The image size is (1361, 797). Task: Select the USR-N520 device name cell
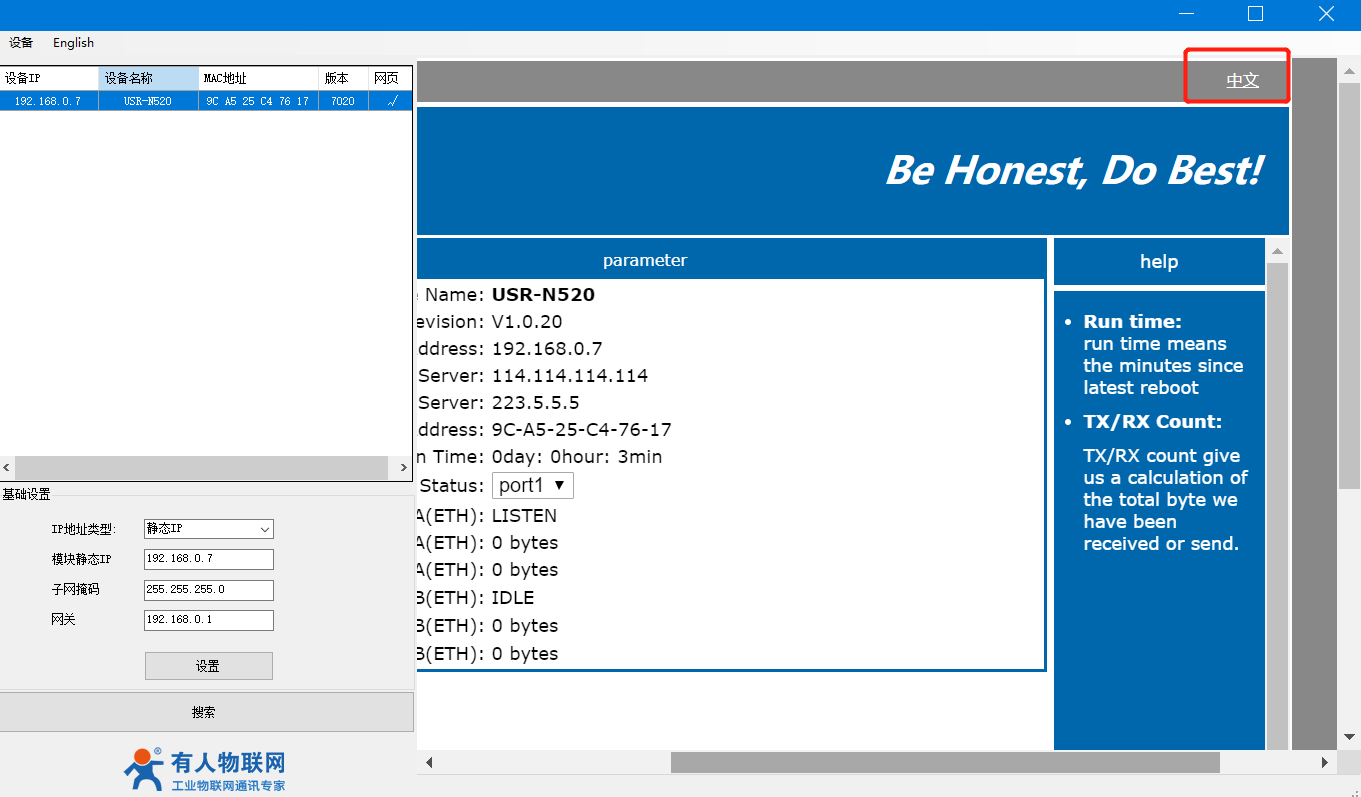(x=148, y=101)
